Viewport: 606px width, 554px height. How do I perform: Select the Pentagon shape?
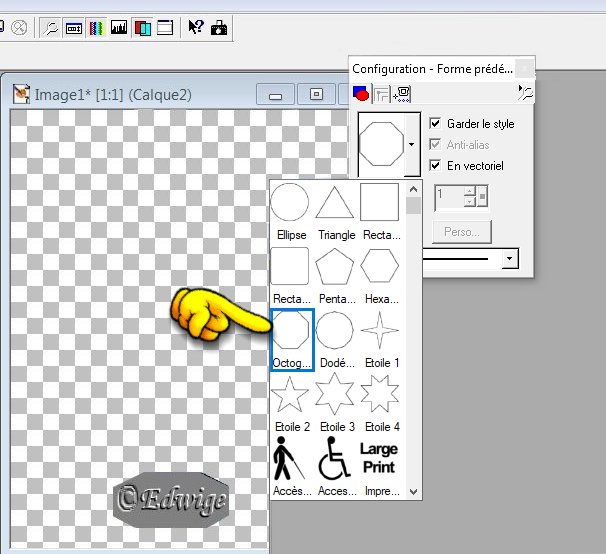point(335,276)
